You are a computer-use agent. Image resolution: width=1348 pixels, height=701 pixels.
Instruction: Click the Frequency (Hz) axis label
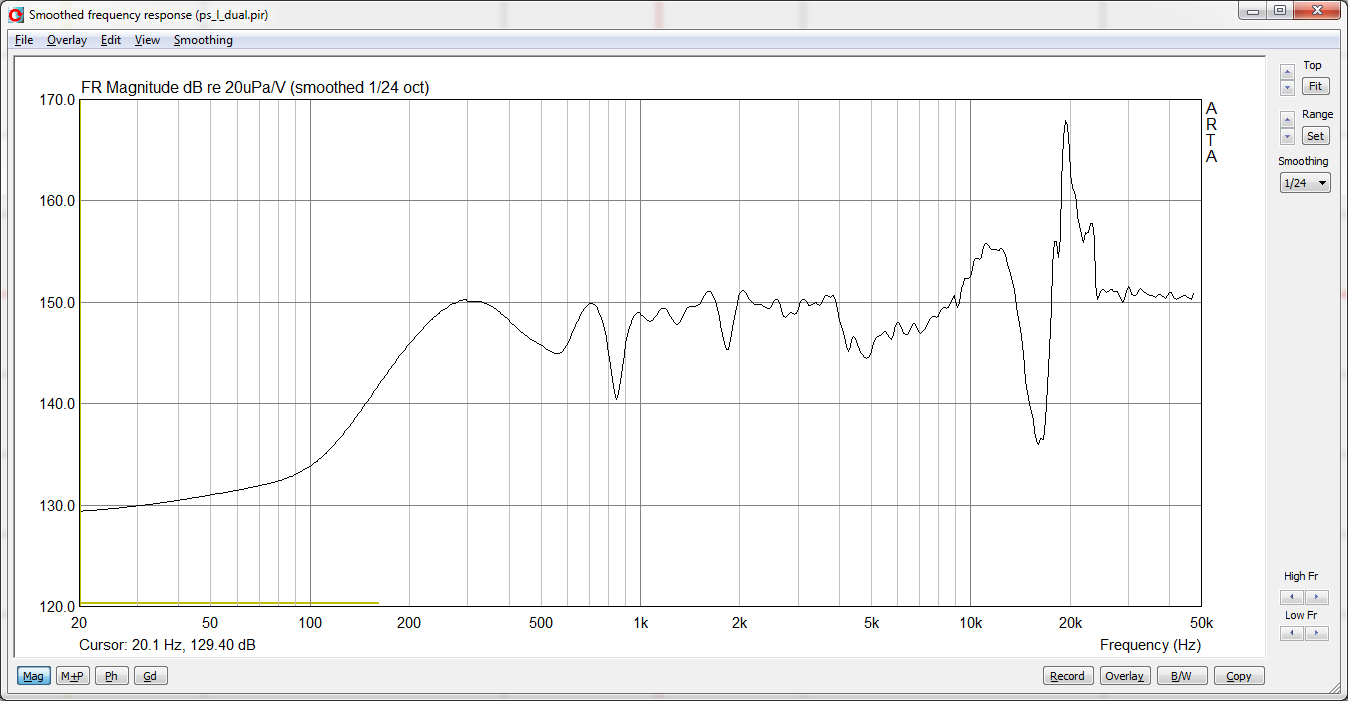pyautogui.click(x=1150, y=645)
